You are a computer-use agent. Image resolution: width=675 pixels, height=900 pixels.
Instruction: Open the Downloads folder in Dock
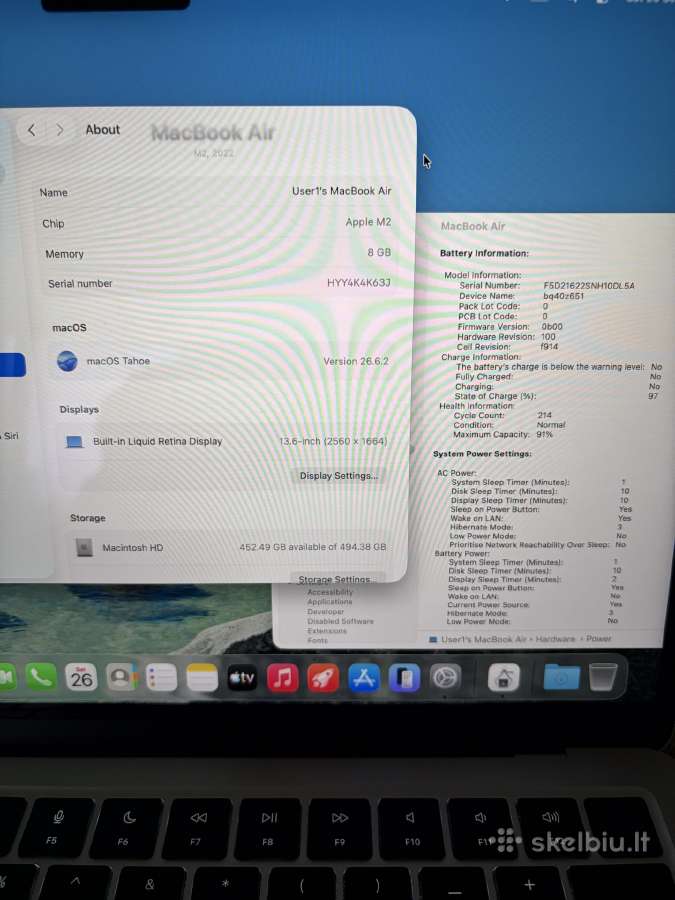click(561, 677)
